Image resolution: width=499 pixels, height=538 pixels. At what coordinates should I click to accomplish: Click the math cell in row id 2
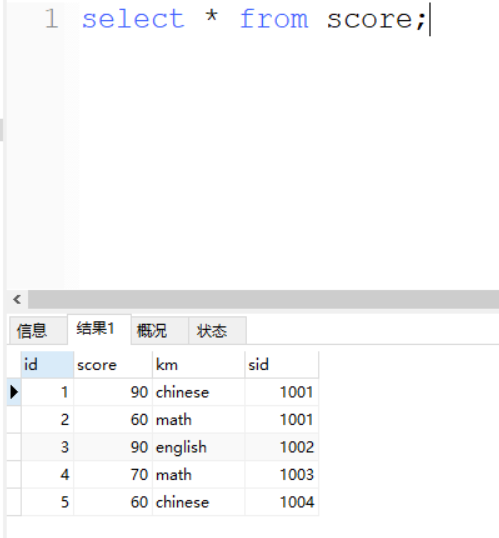[x=198, y=420]
